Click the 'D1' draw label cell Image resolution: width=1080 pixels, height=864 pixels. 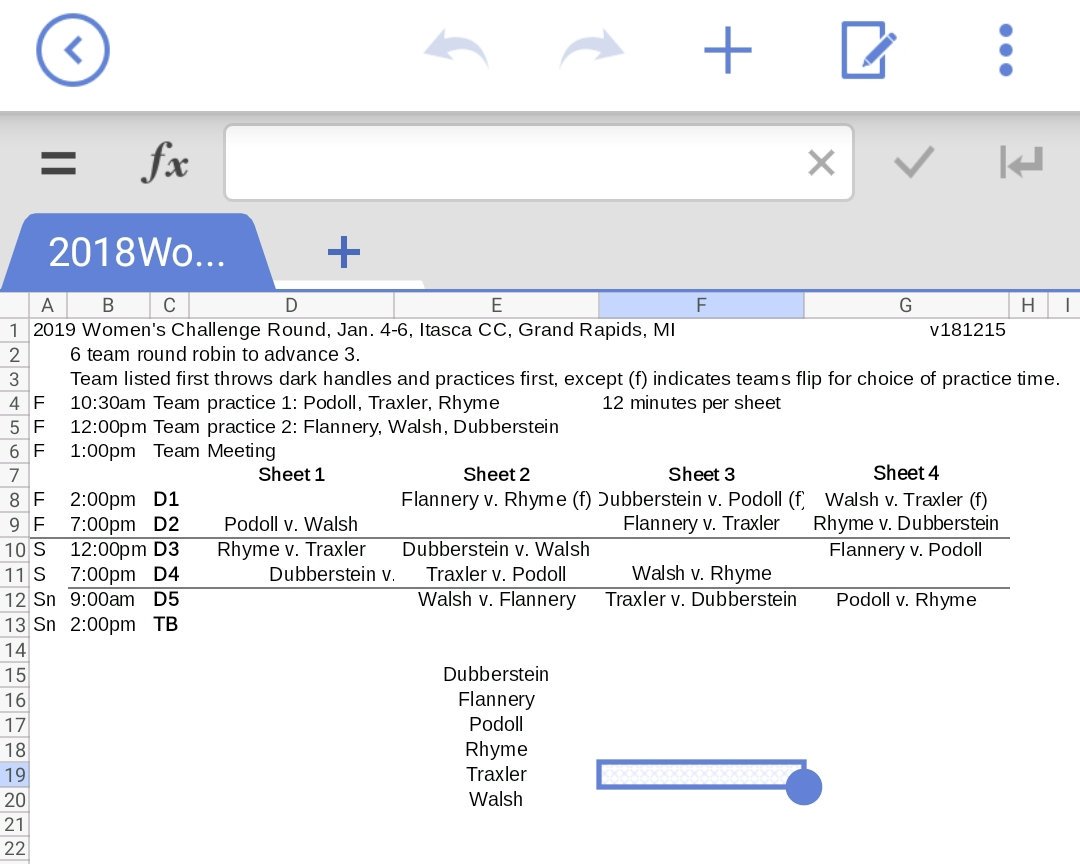(166, 500)
